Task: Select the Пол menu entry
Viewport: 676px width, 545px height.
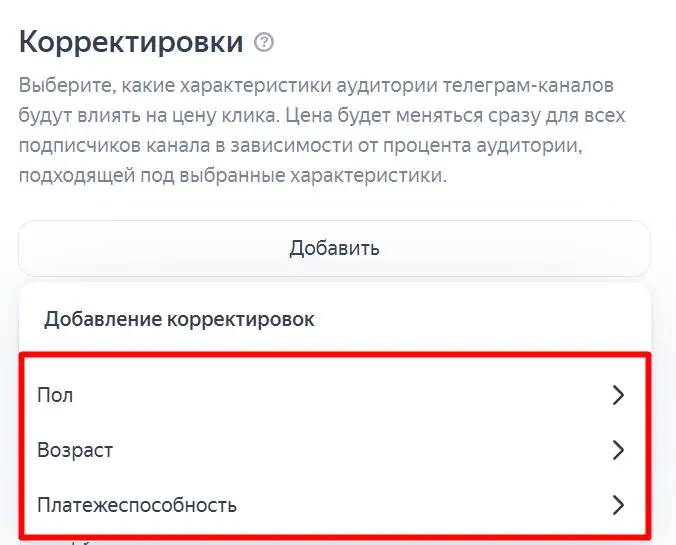Action: point(334,395)
